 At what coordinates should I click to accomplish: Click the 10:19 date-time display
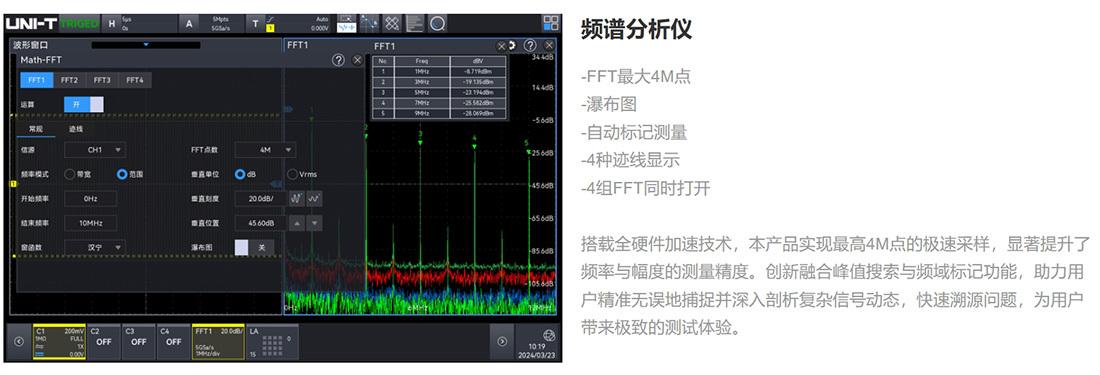coord(537,350)
